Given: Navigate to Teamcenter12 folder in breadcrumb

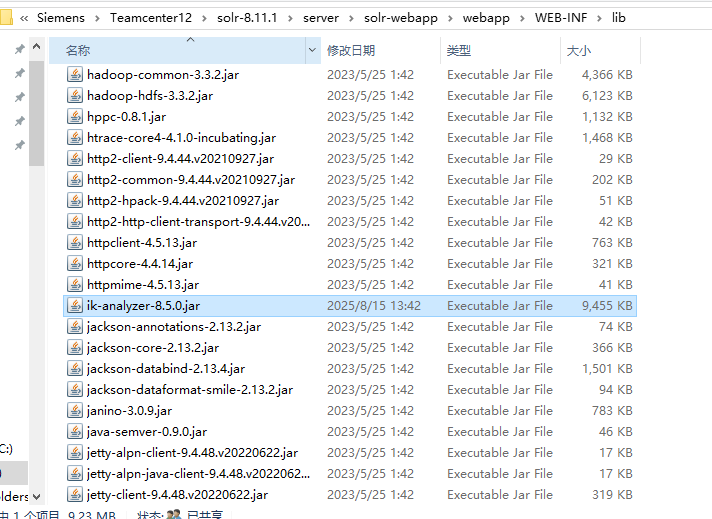Looking at the screenshot, I should 151,18.
